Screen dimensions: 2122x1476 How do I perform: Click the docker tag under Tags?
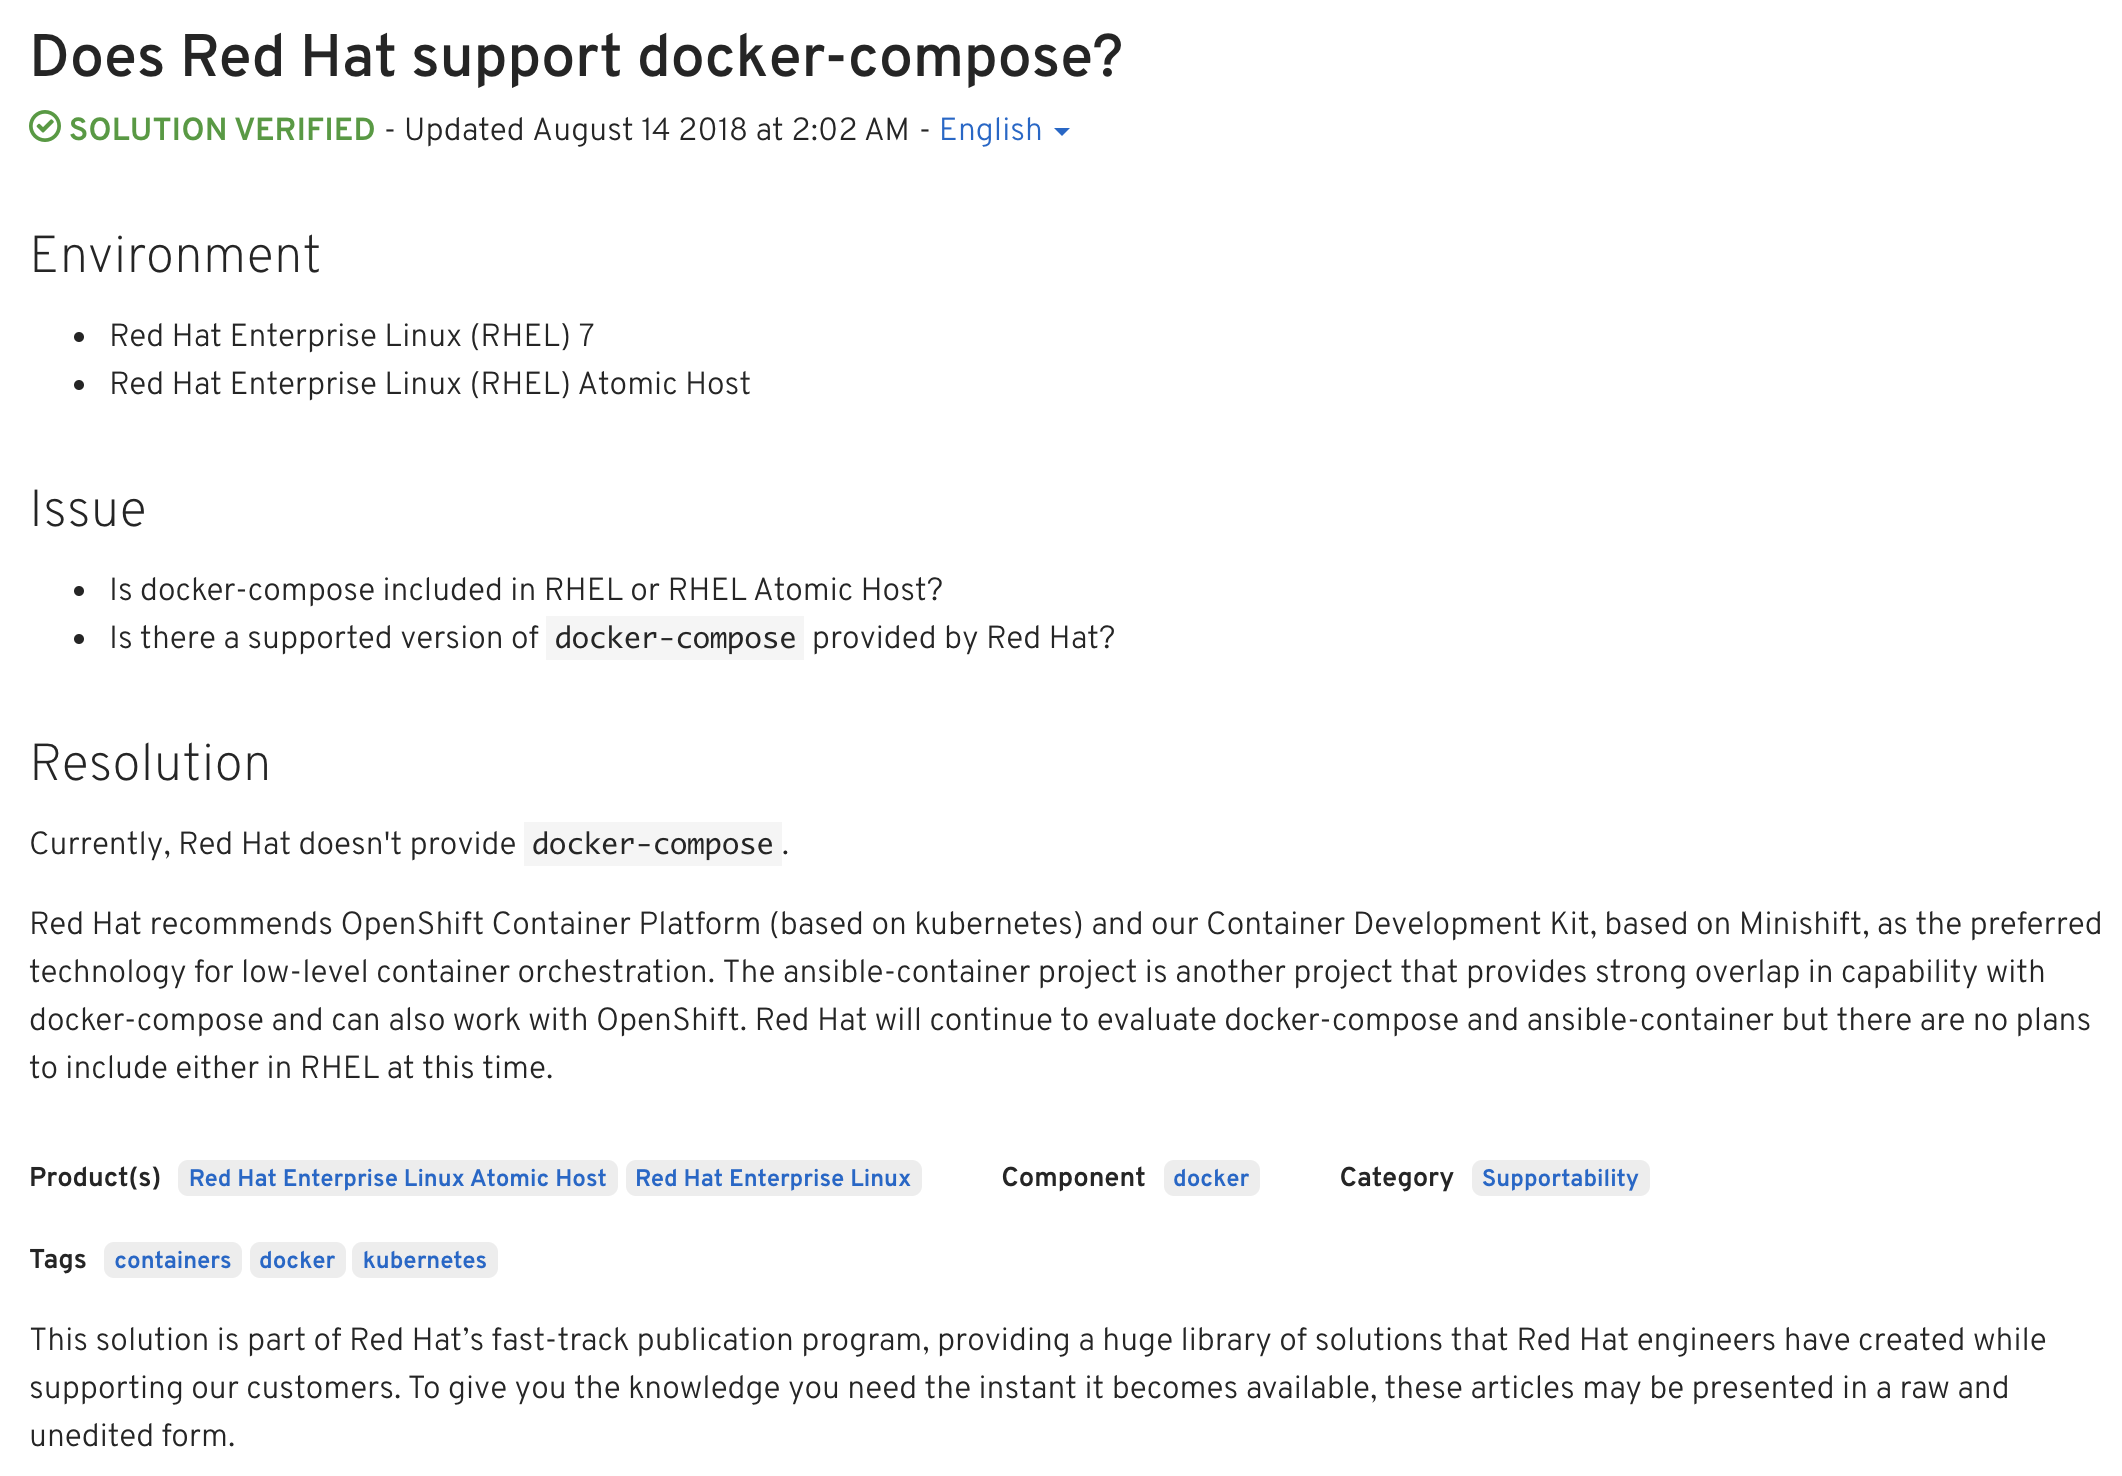(x=297, y=1260)
